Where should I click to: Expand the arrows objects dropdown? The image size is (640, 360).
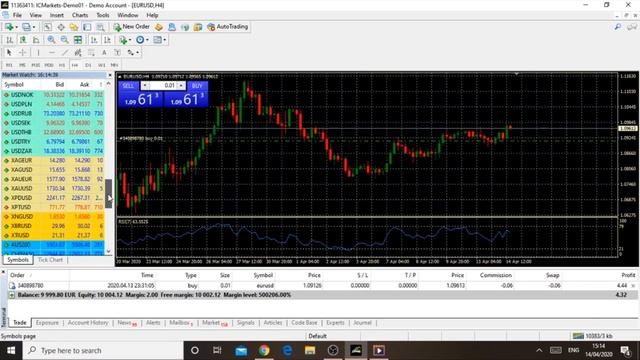pos(138,53)
